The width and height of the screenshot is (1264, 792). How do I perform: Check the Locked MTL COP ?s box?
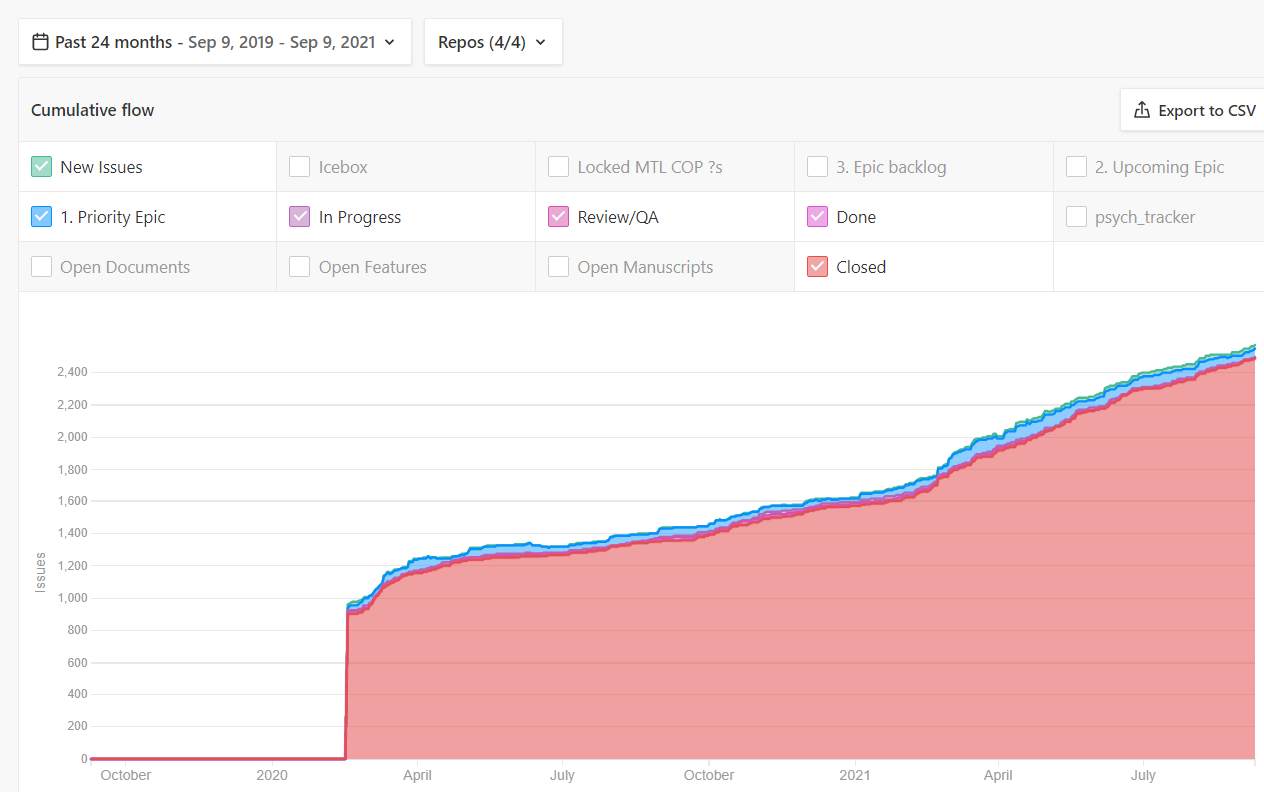tap(558, 167)
